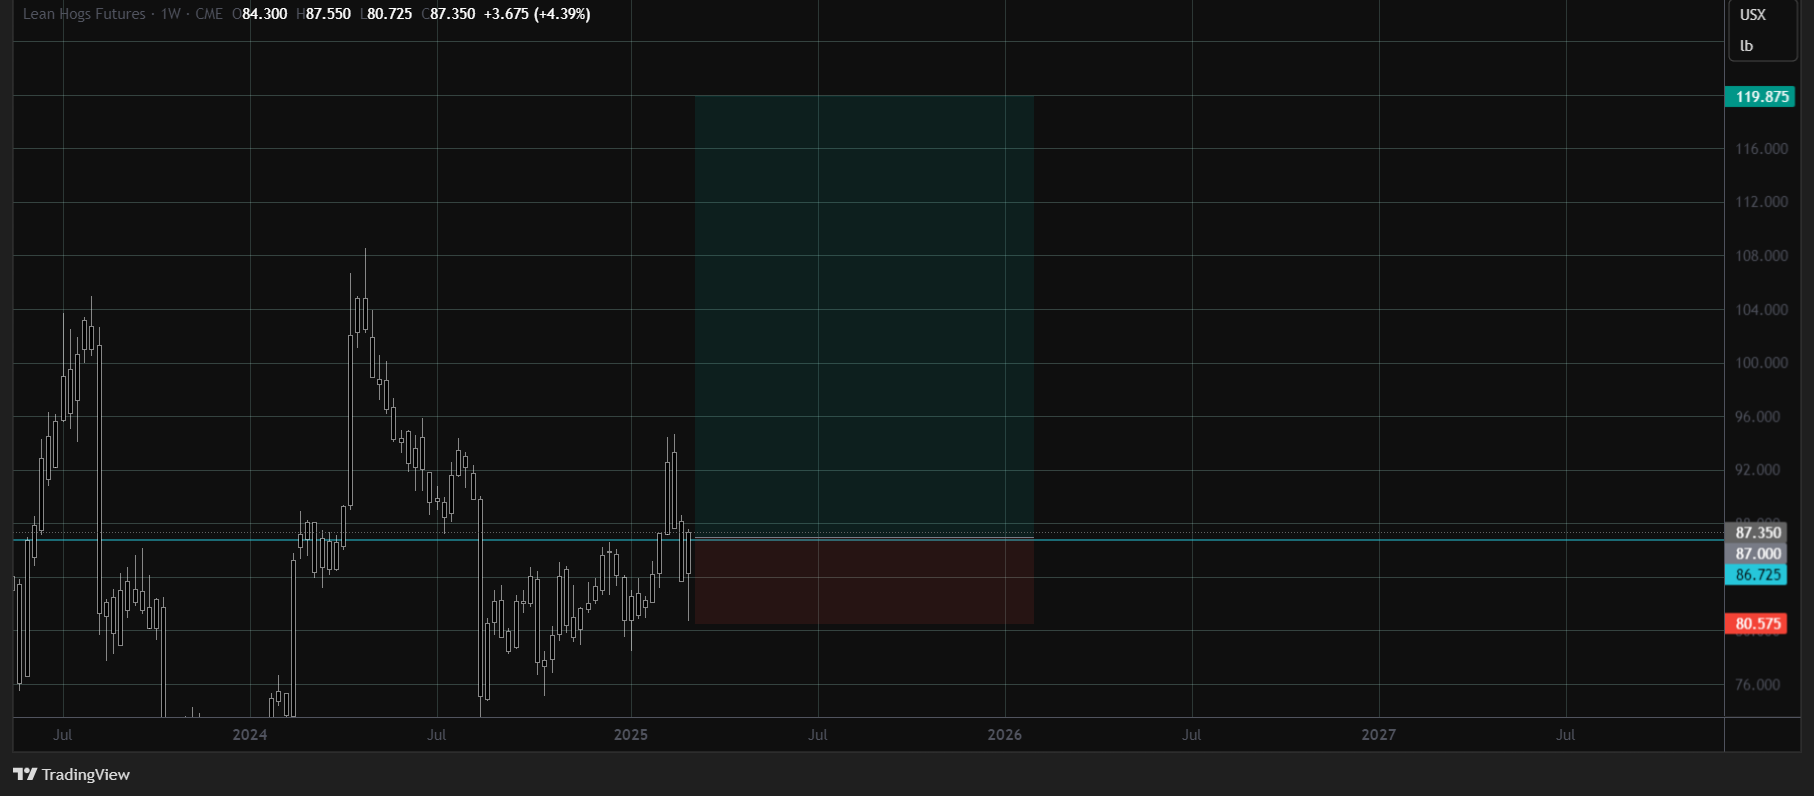The height and width of the screenshot is (796, 1814).
Task: Click the Jul label between 2026 and 2027
Action: (x=1192, y=735)
